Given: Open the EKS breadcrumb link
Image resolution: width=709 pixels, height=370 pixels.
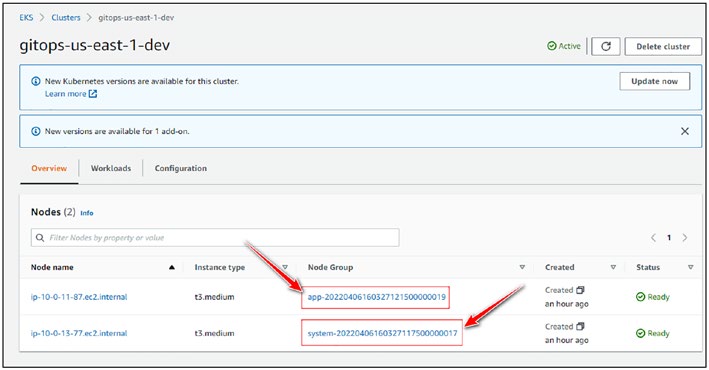Looking at the screenshot, I should 26,18.
